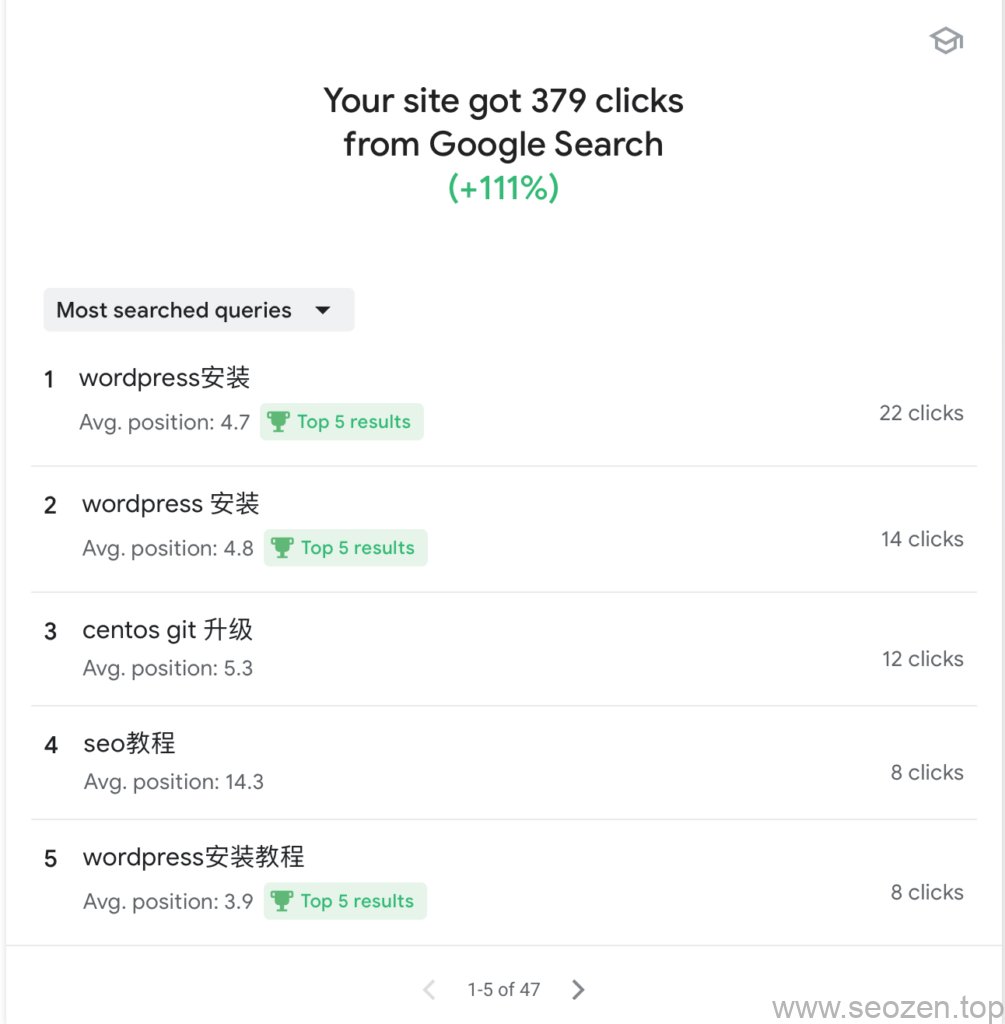This screenshot has height=1024, width=1005.
Task: Click the 12 clicks count
Action: point(922,659)
